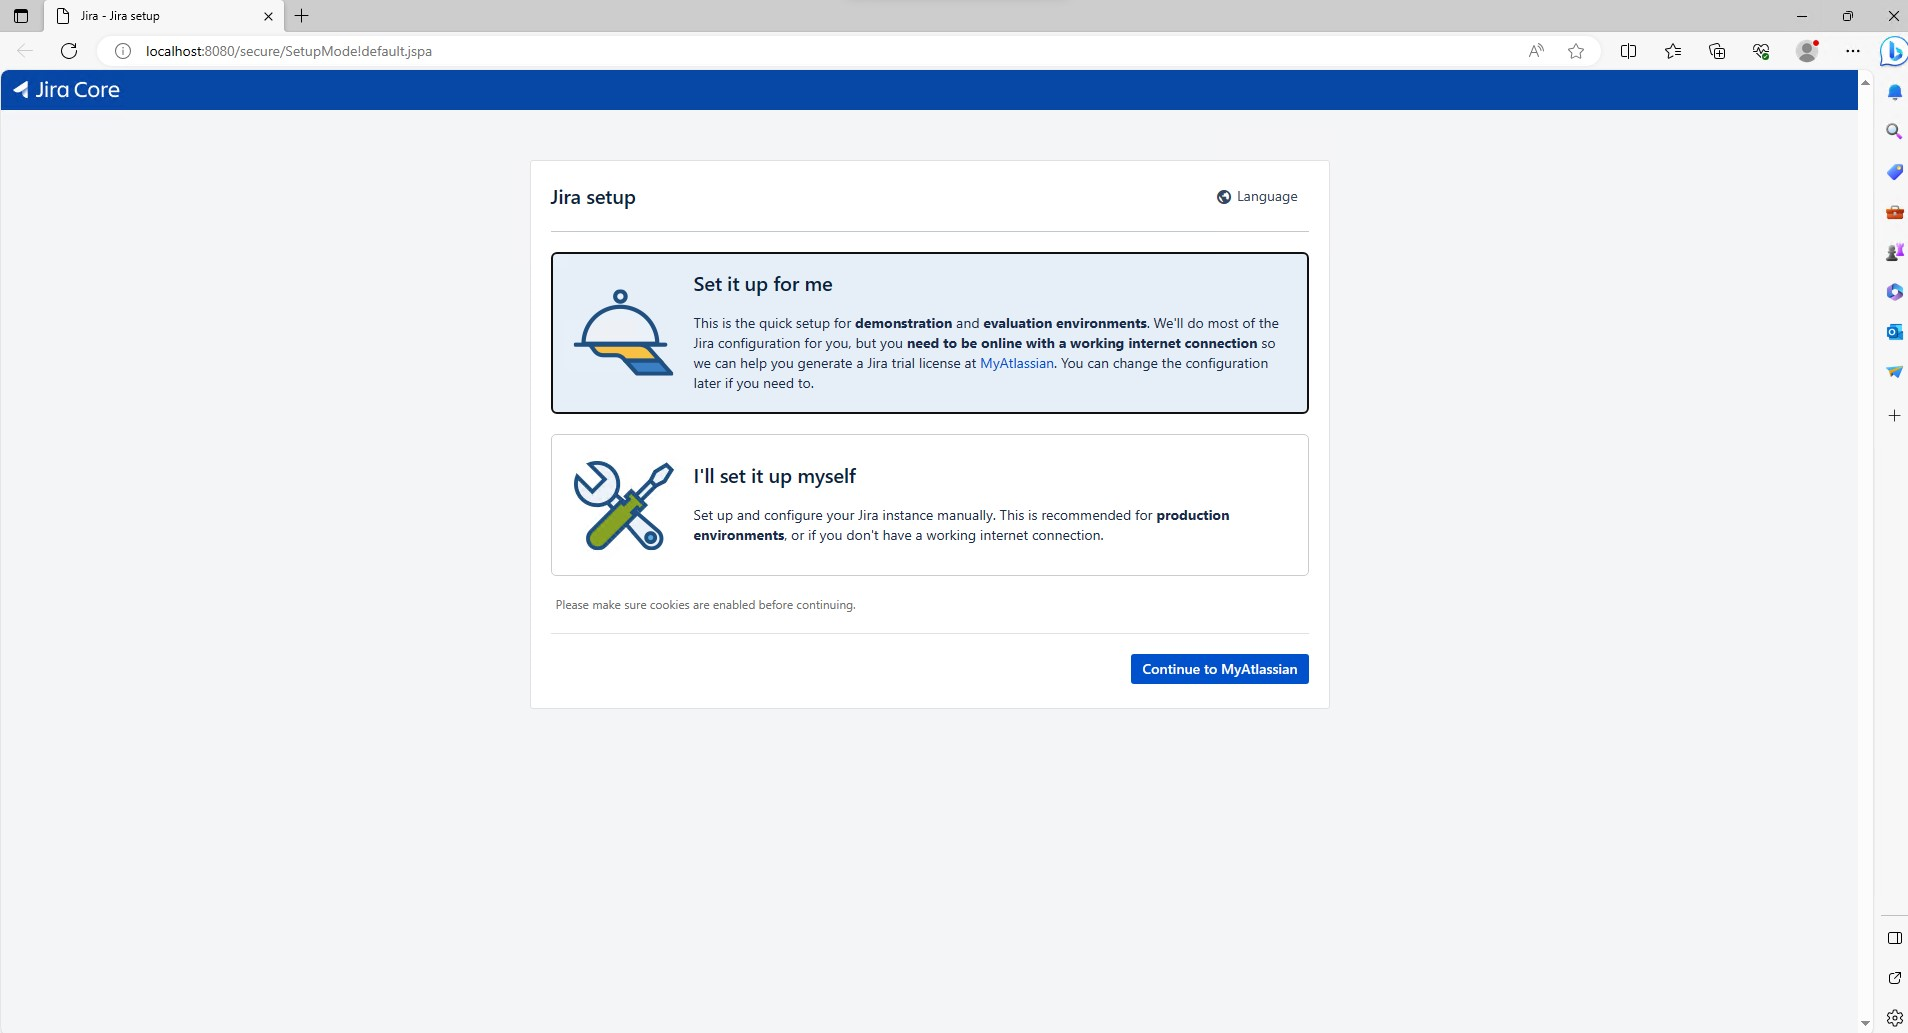Open Copilot in the Edge sidebar
The height and width of the screenshot is (1033, 1908).
point(1893,51)
